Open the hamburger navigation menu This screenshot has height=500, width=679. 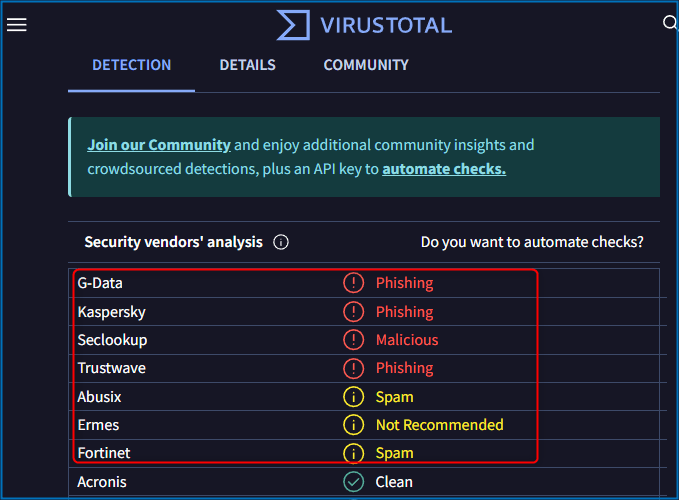[x=17, y=25]
